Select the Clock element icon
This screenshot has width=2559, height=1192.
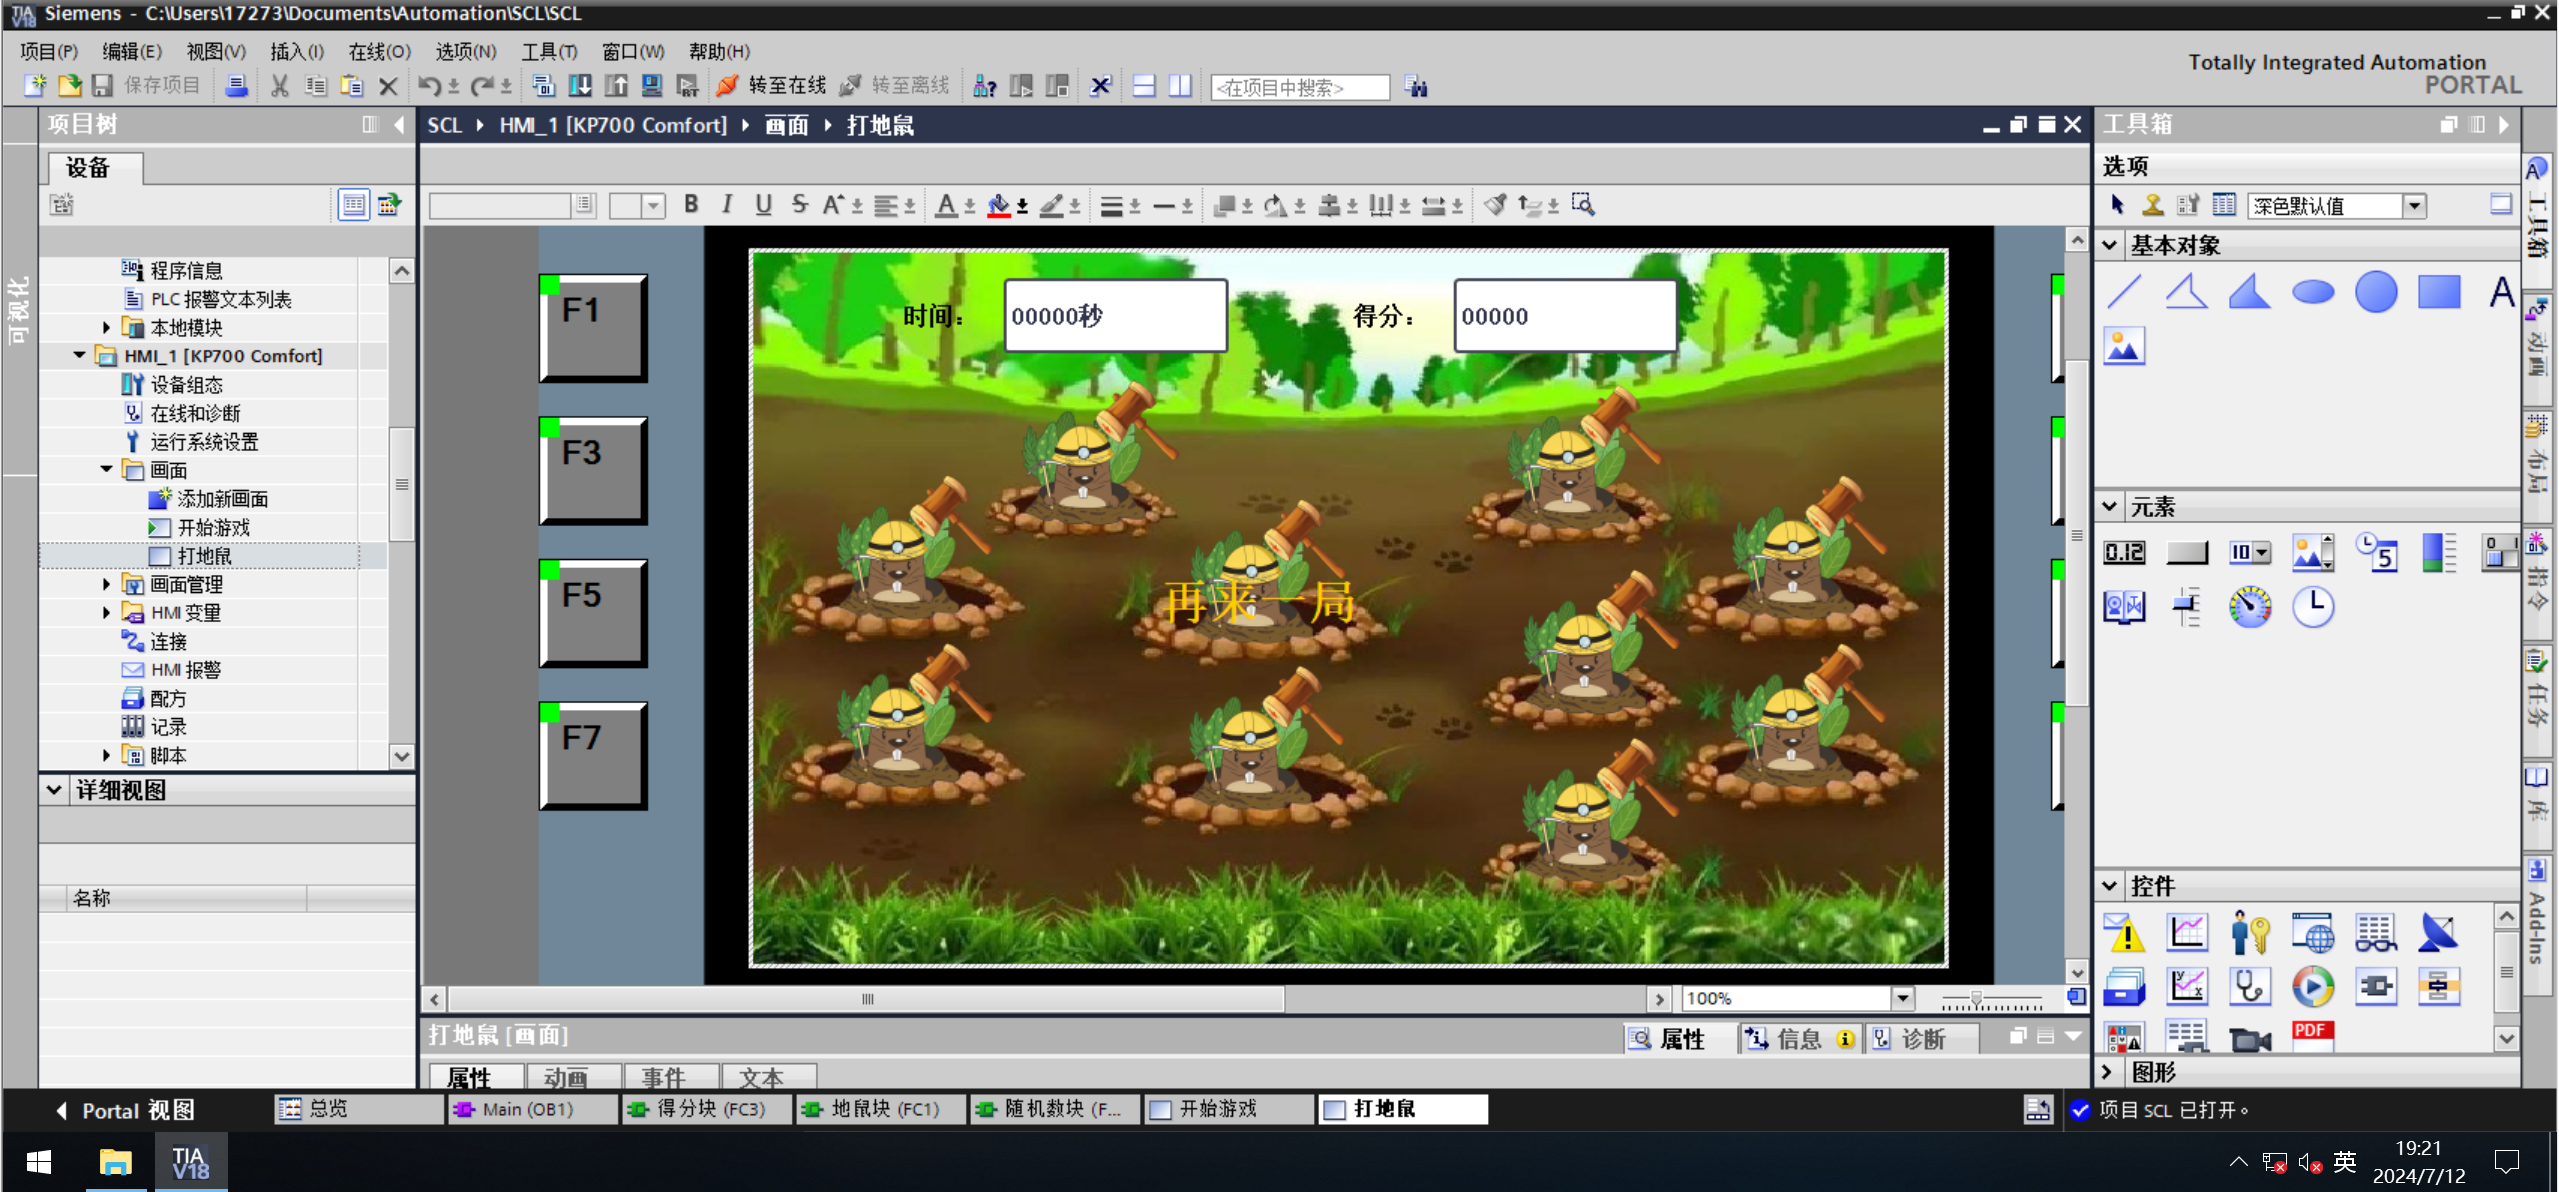(x=2312, y=607)
